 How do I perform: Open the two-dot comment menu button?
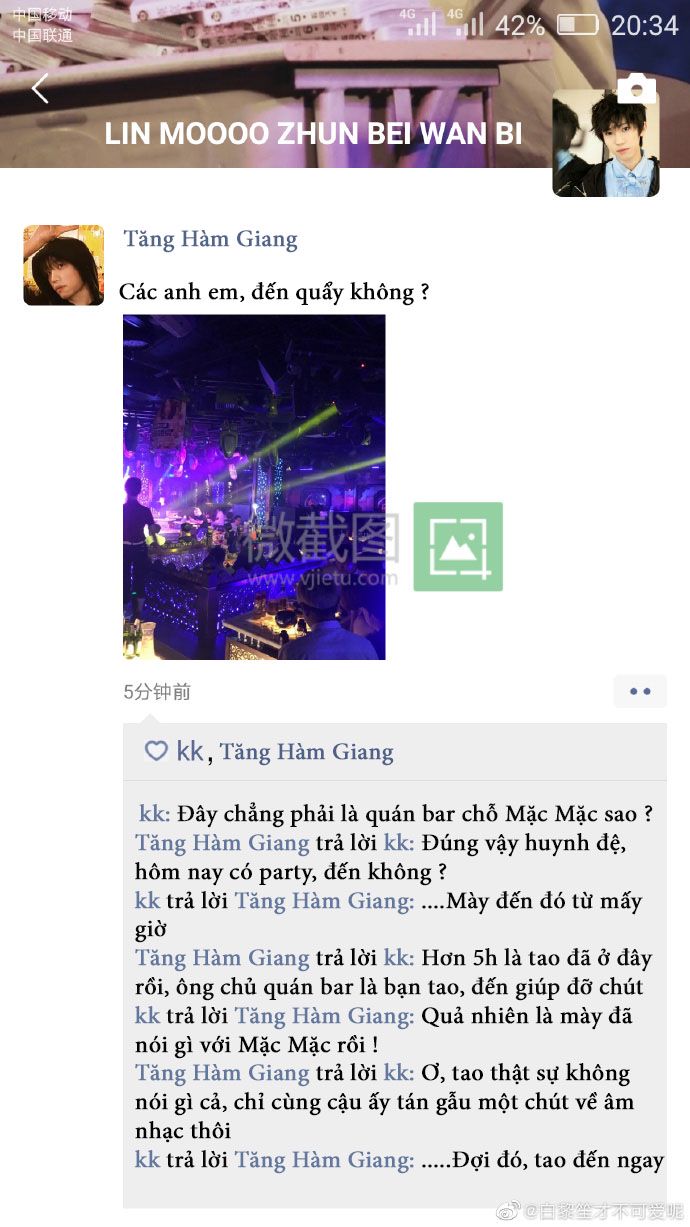[640, 691]
